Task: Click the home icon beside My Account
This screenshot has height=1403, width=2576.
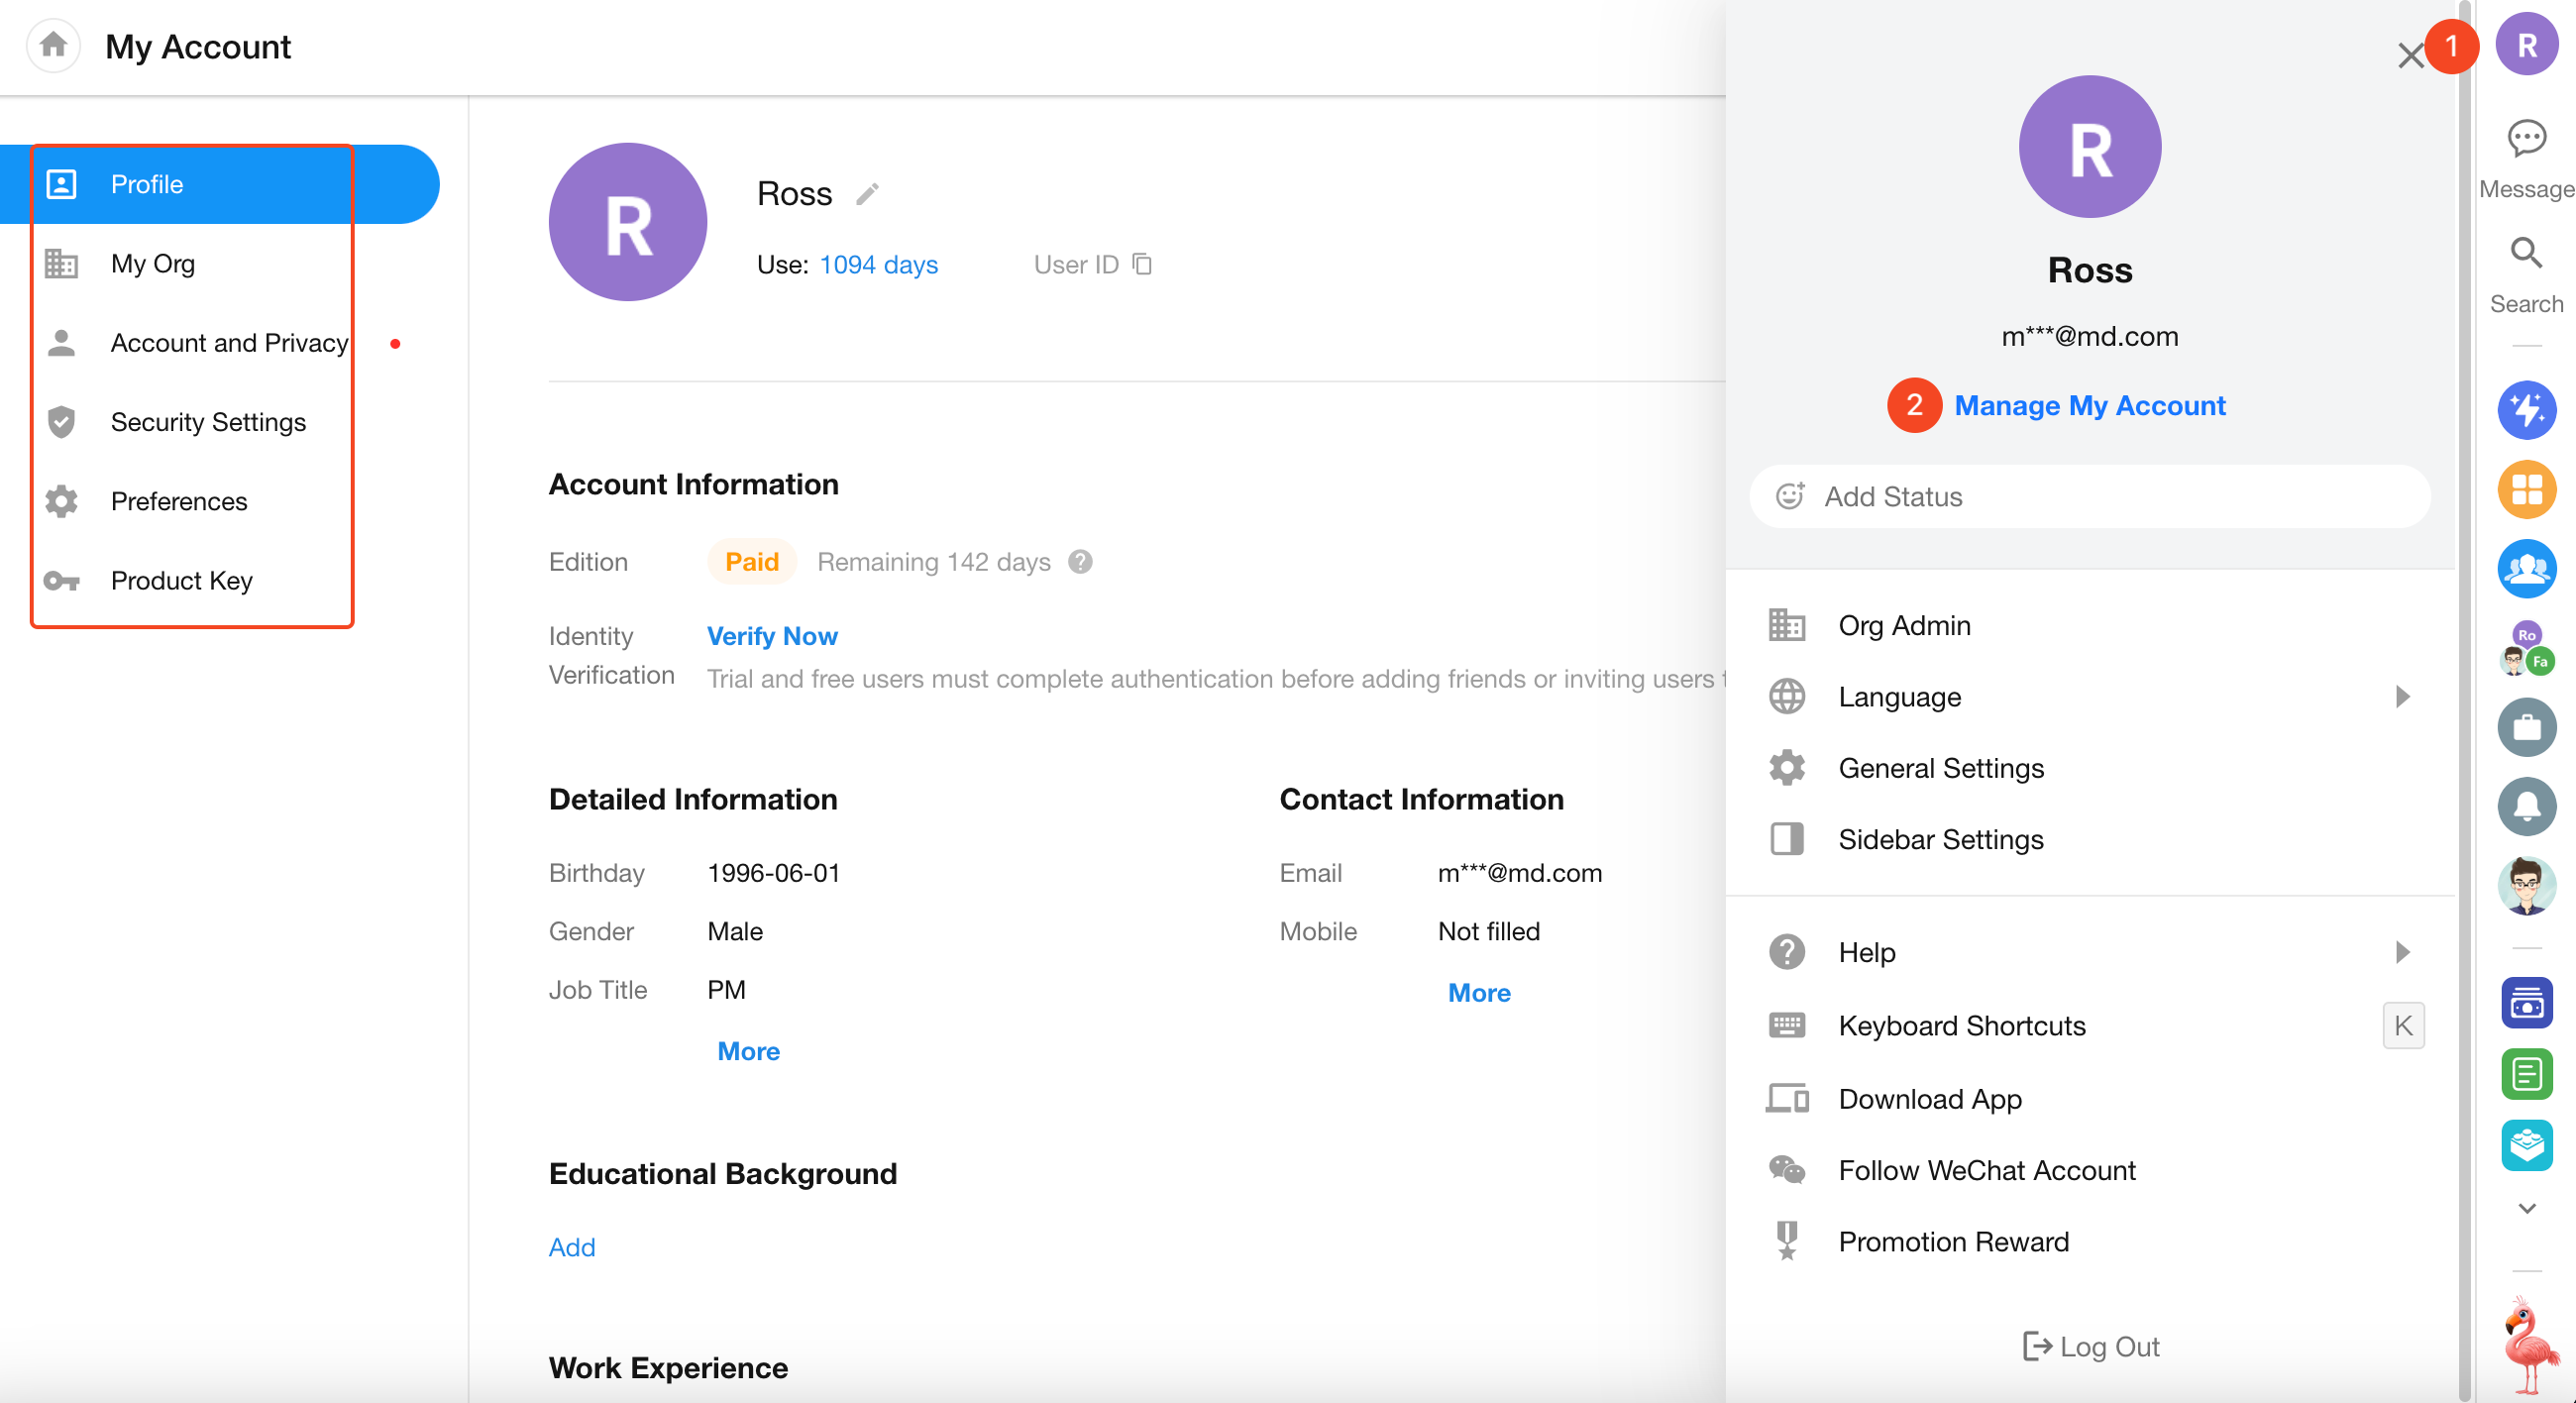Action: tap(53, 45)
